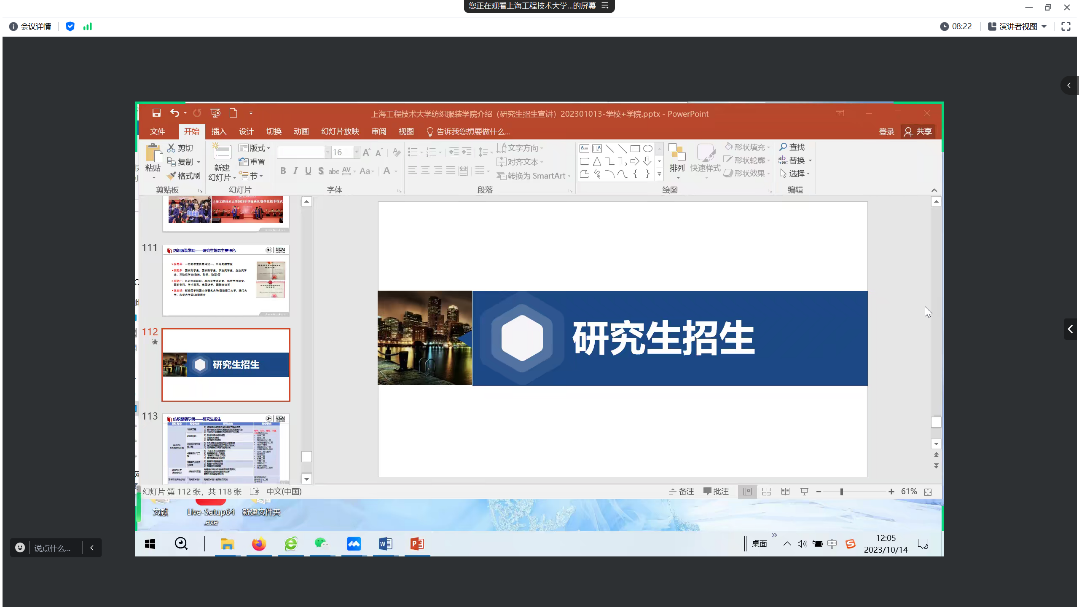Select the Format Painter brush tool
Image resolution: width=1079 pixels, height=607 pixels.
pos(185,176)
